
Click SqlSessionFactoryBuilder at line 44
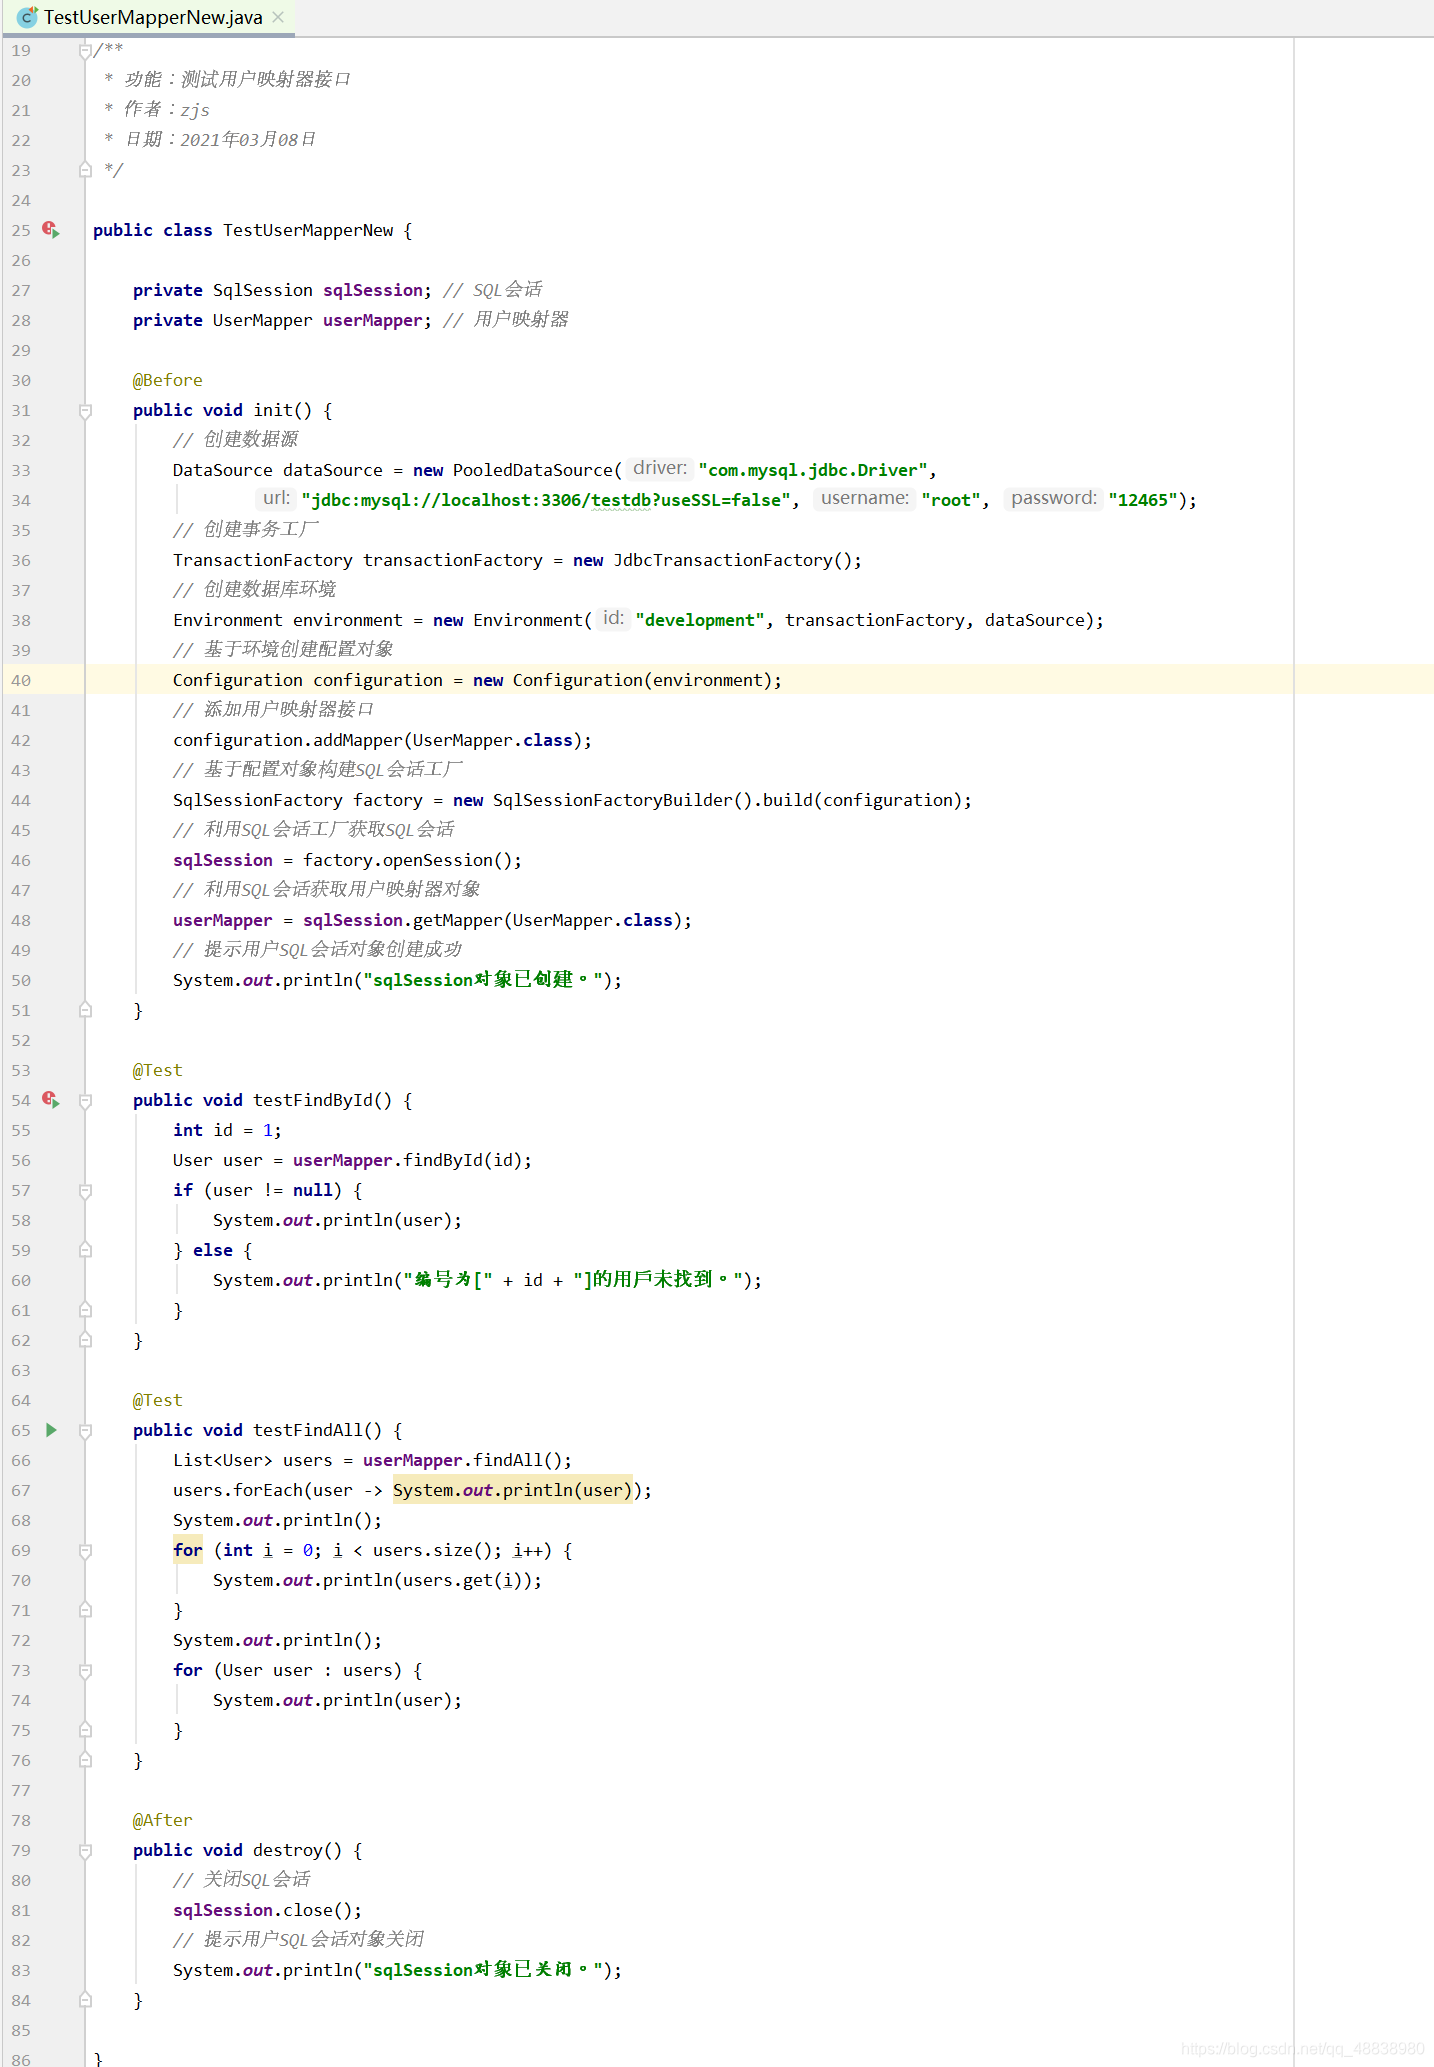[x=613, y=800]
